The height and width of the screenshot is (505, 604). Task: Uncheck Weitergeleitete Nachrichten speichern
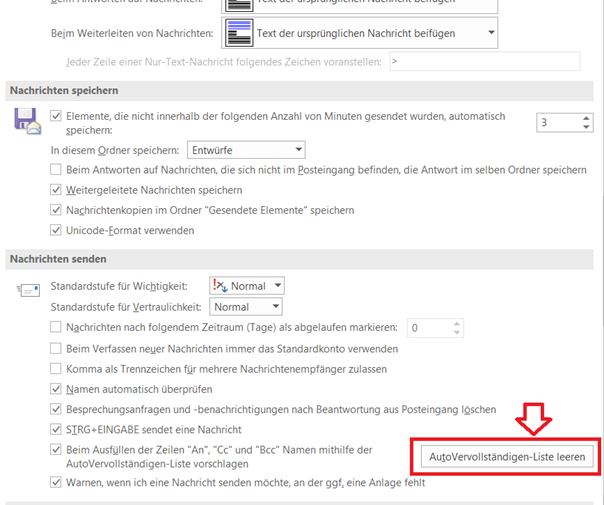56,190
